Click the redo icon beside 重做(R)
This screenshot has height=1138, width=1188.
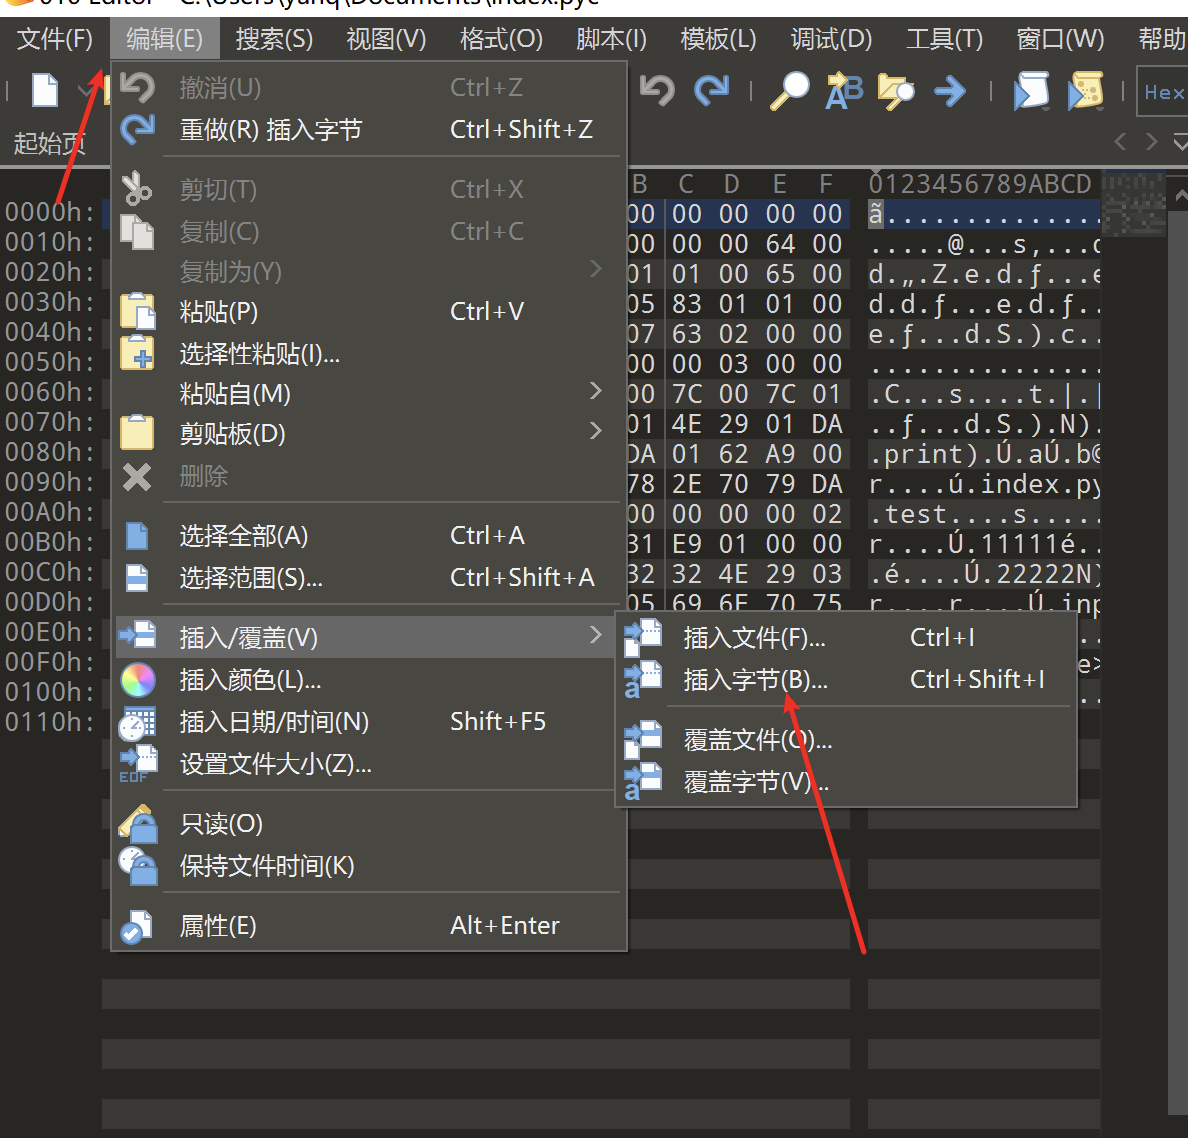click(x=137, y=130)
